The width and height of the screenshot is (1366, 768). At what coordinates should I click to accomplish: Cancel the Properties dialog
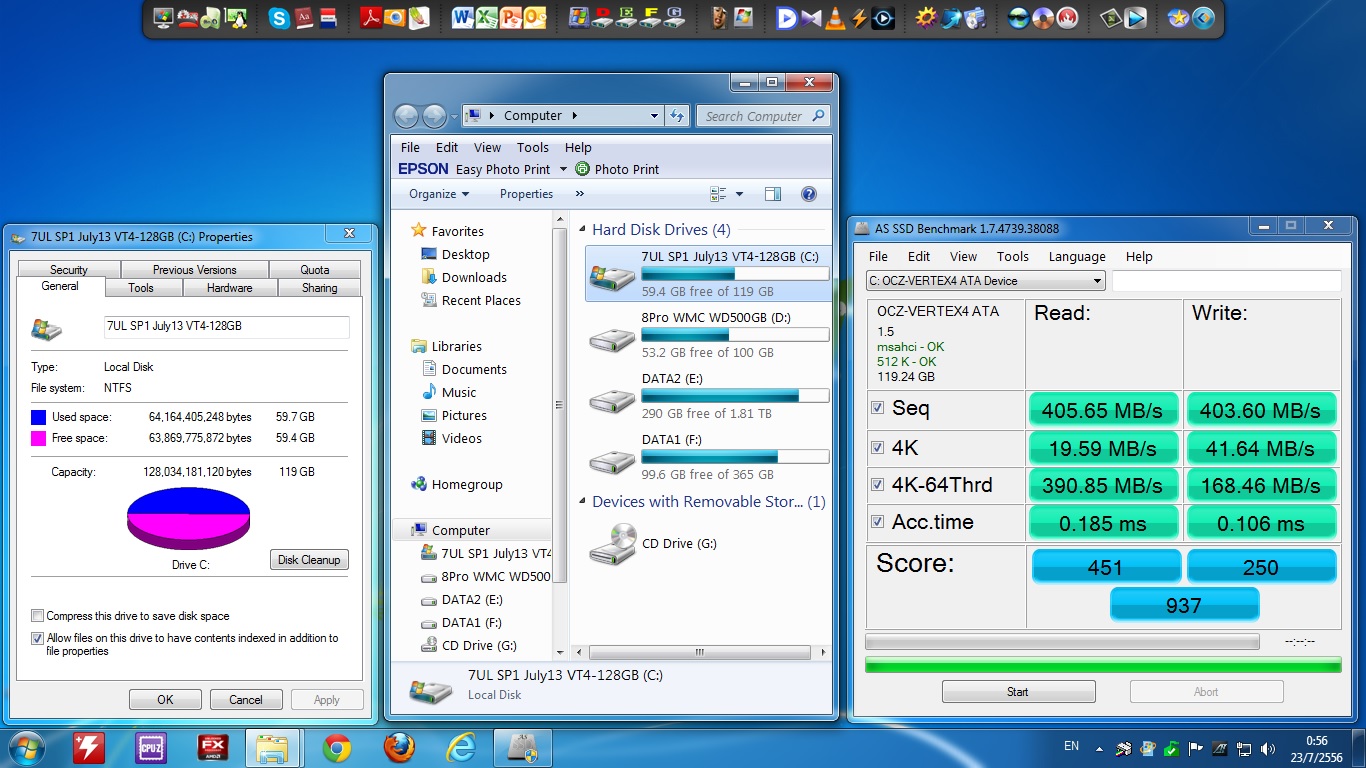coord(245,700)
